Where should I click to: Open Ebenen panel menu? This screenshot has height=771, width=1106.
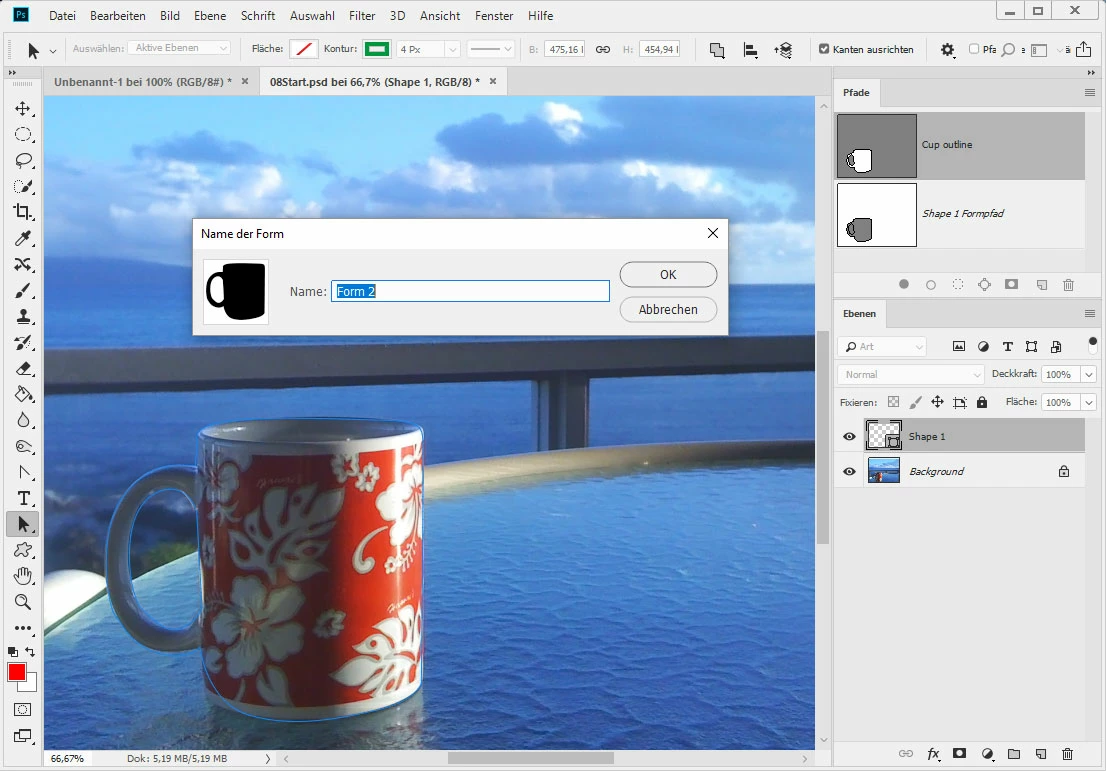[x=1090, y=314]
